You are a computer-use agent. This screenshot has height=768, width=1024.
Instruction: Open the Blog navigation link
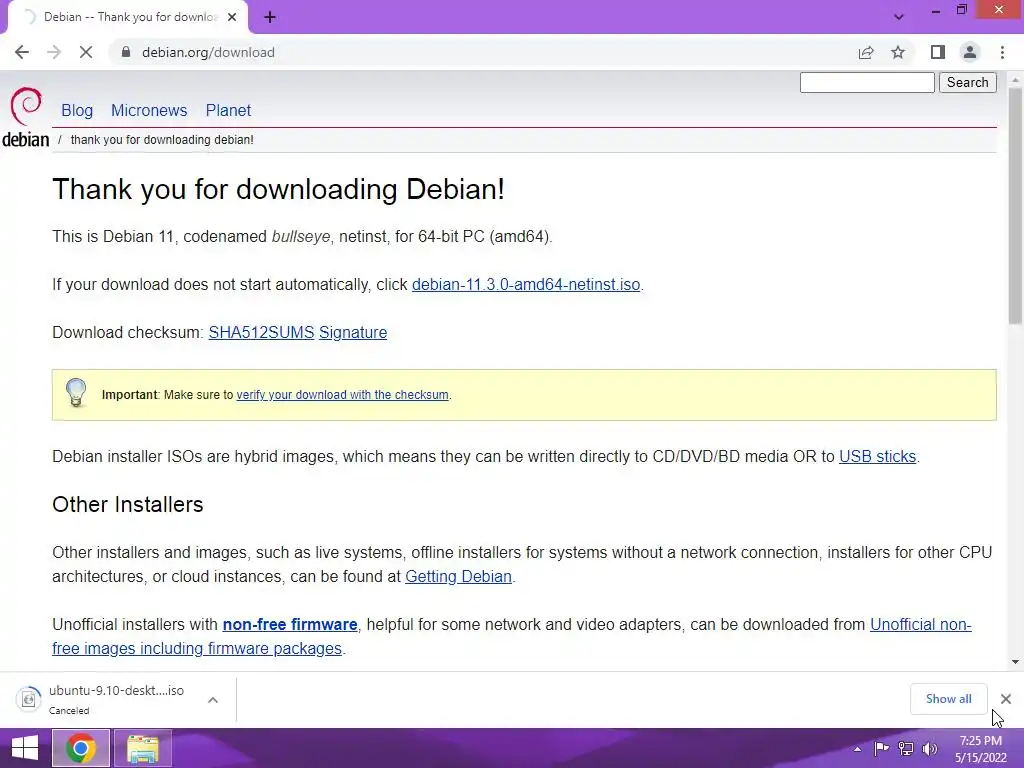click(77, 110)
